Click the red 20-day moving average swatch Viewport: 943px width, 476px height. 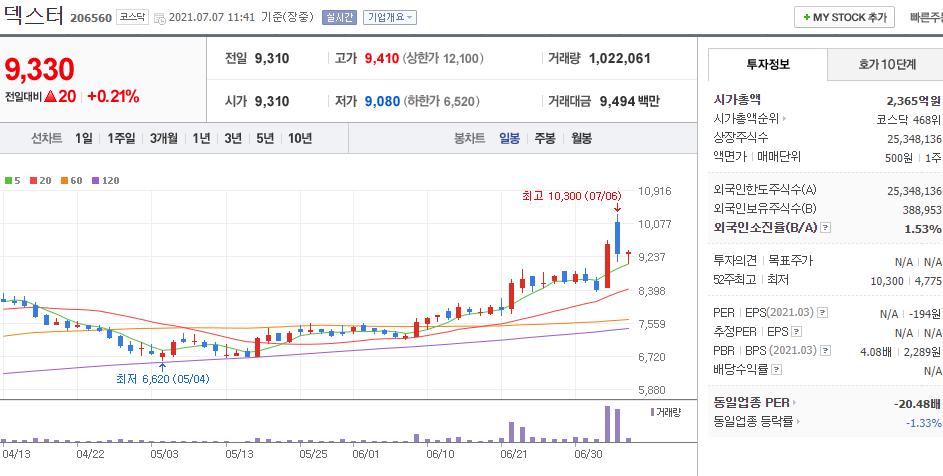33,180
